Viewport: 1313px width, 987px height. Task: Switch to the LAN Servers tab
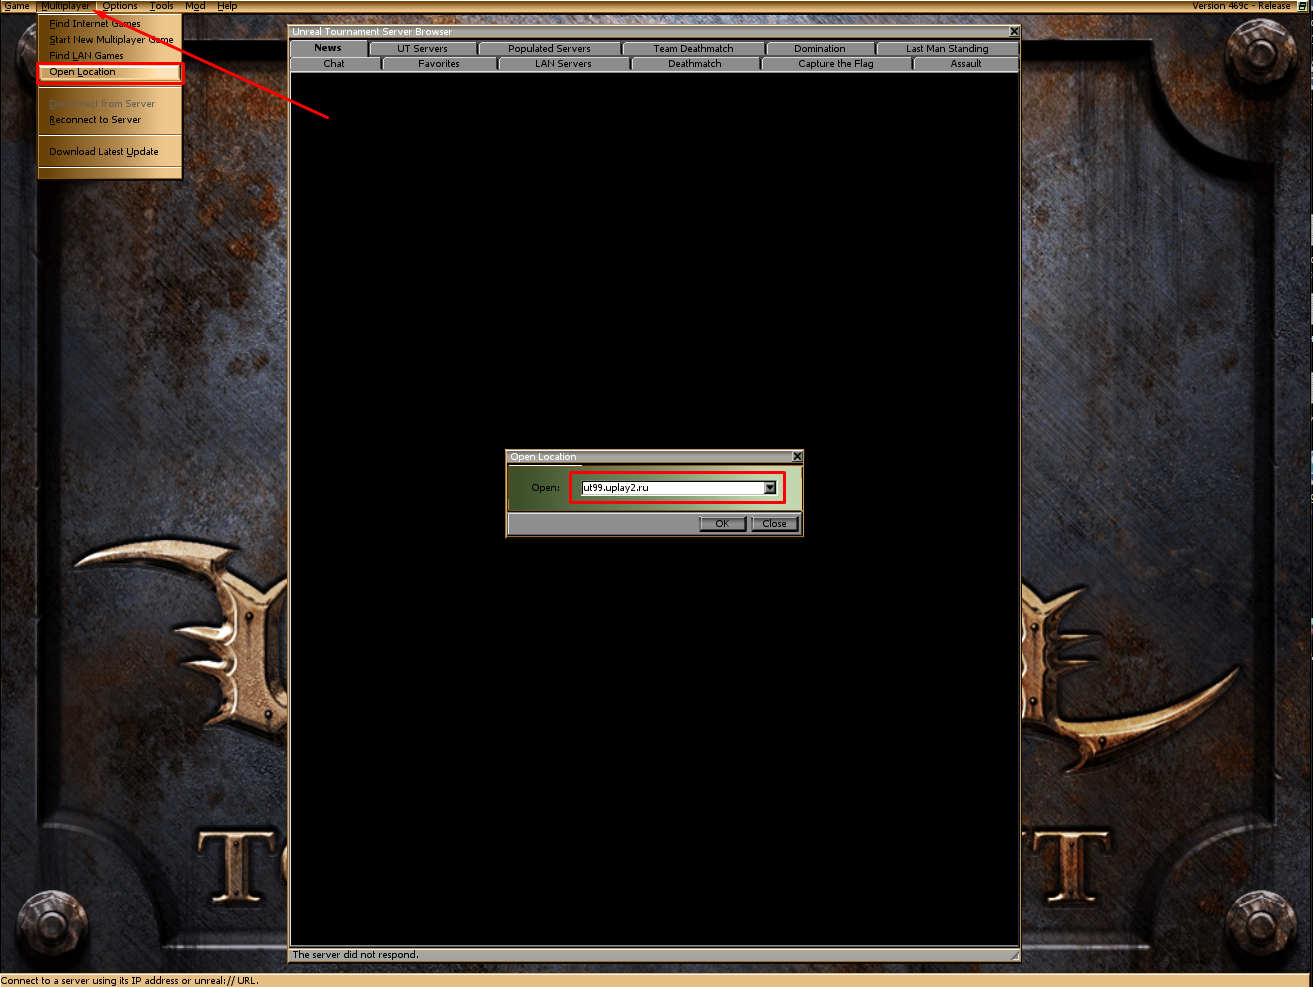(x=563, y=64)
